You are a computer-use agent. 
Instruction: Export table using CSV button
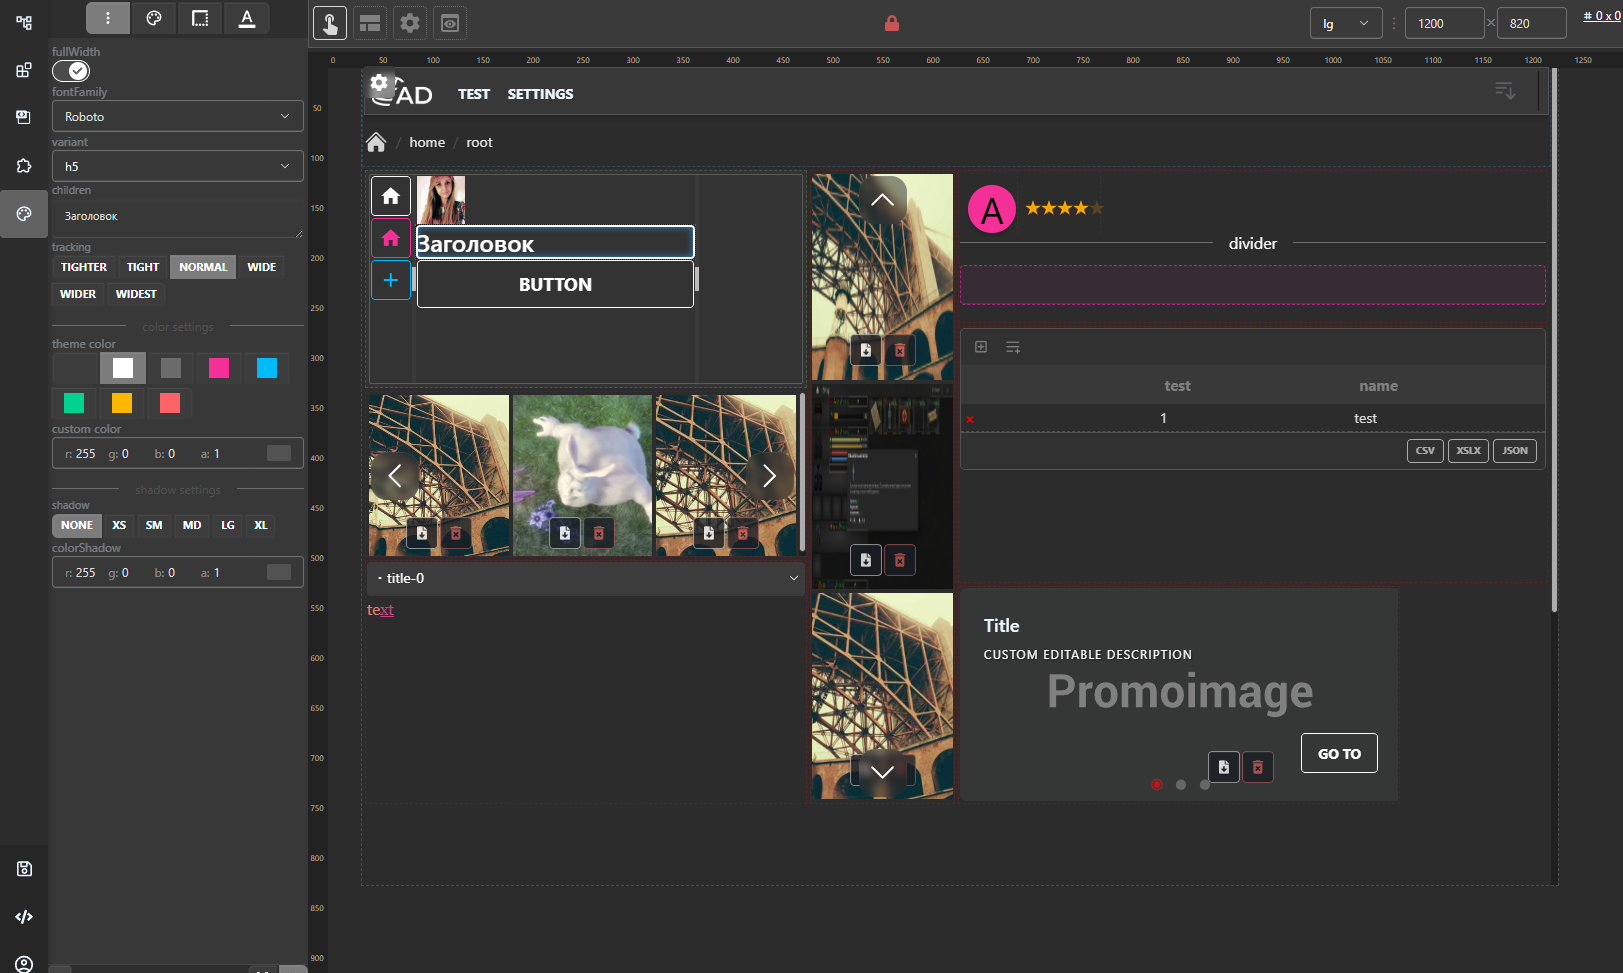pyautogui.click(x=1424, y=451)
